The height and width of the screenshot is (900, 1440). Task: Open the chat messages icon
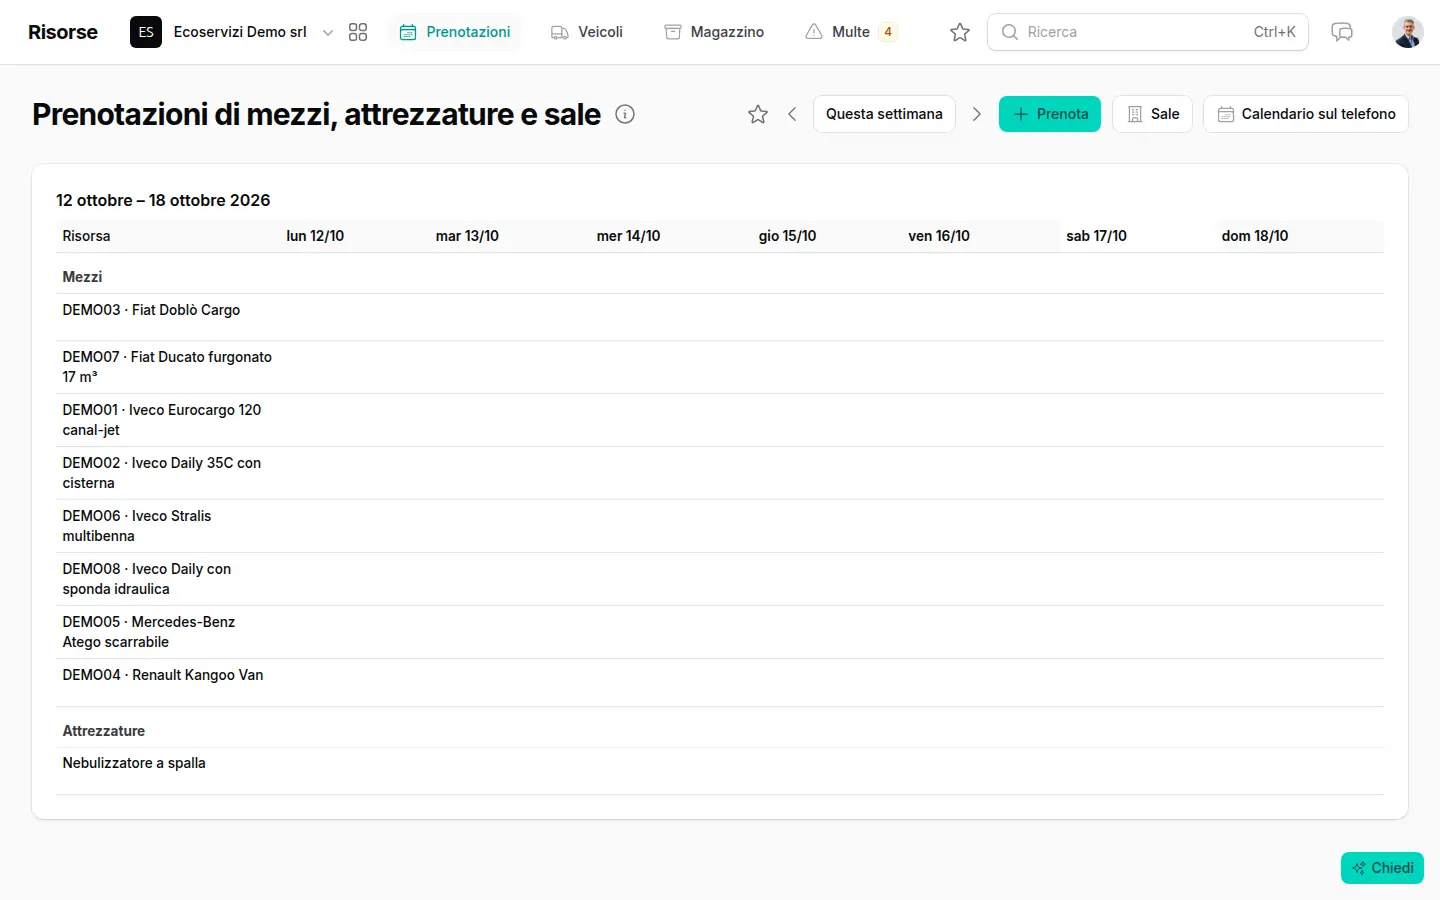[1342, 32]
